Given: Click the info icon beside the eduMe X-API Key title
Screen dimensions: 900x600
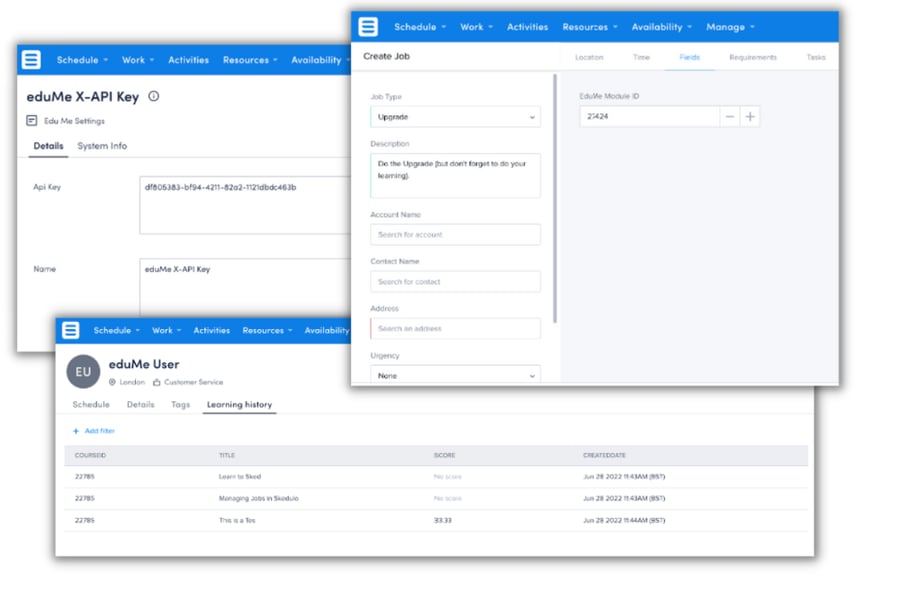Looking at the screenshot, I should 154,96.
